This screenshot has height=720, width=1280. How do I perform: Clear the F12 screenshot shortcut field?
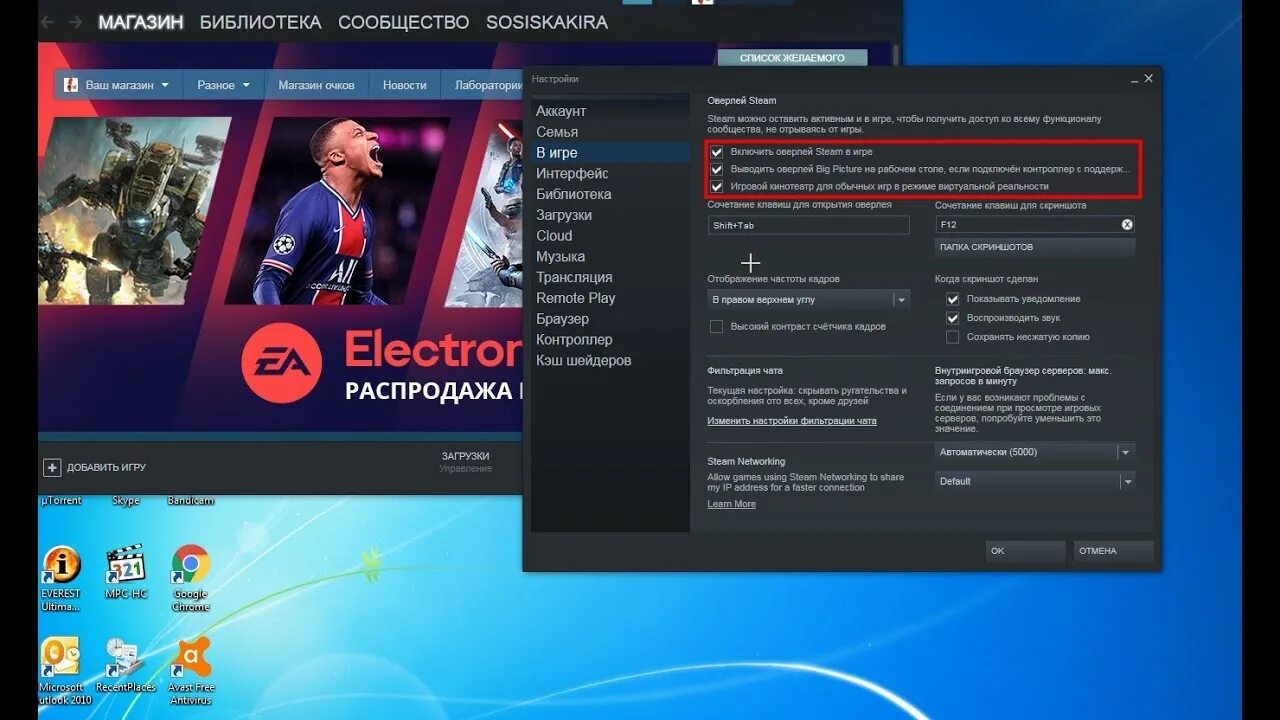(1127, 225)
